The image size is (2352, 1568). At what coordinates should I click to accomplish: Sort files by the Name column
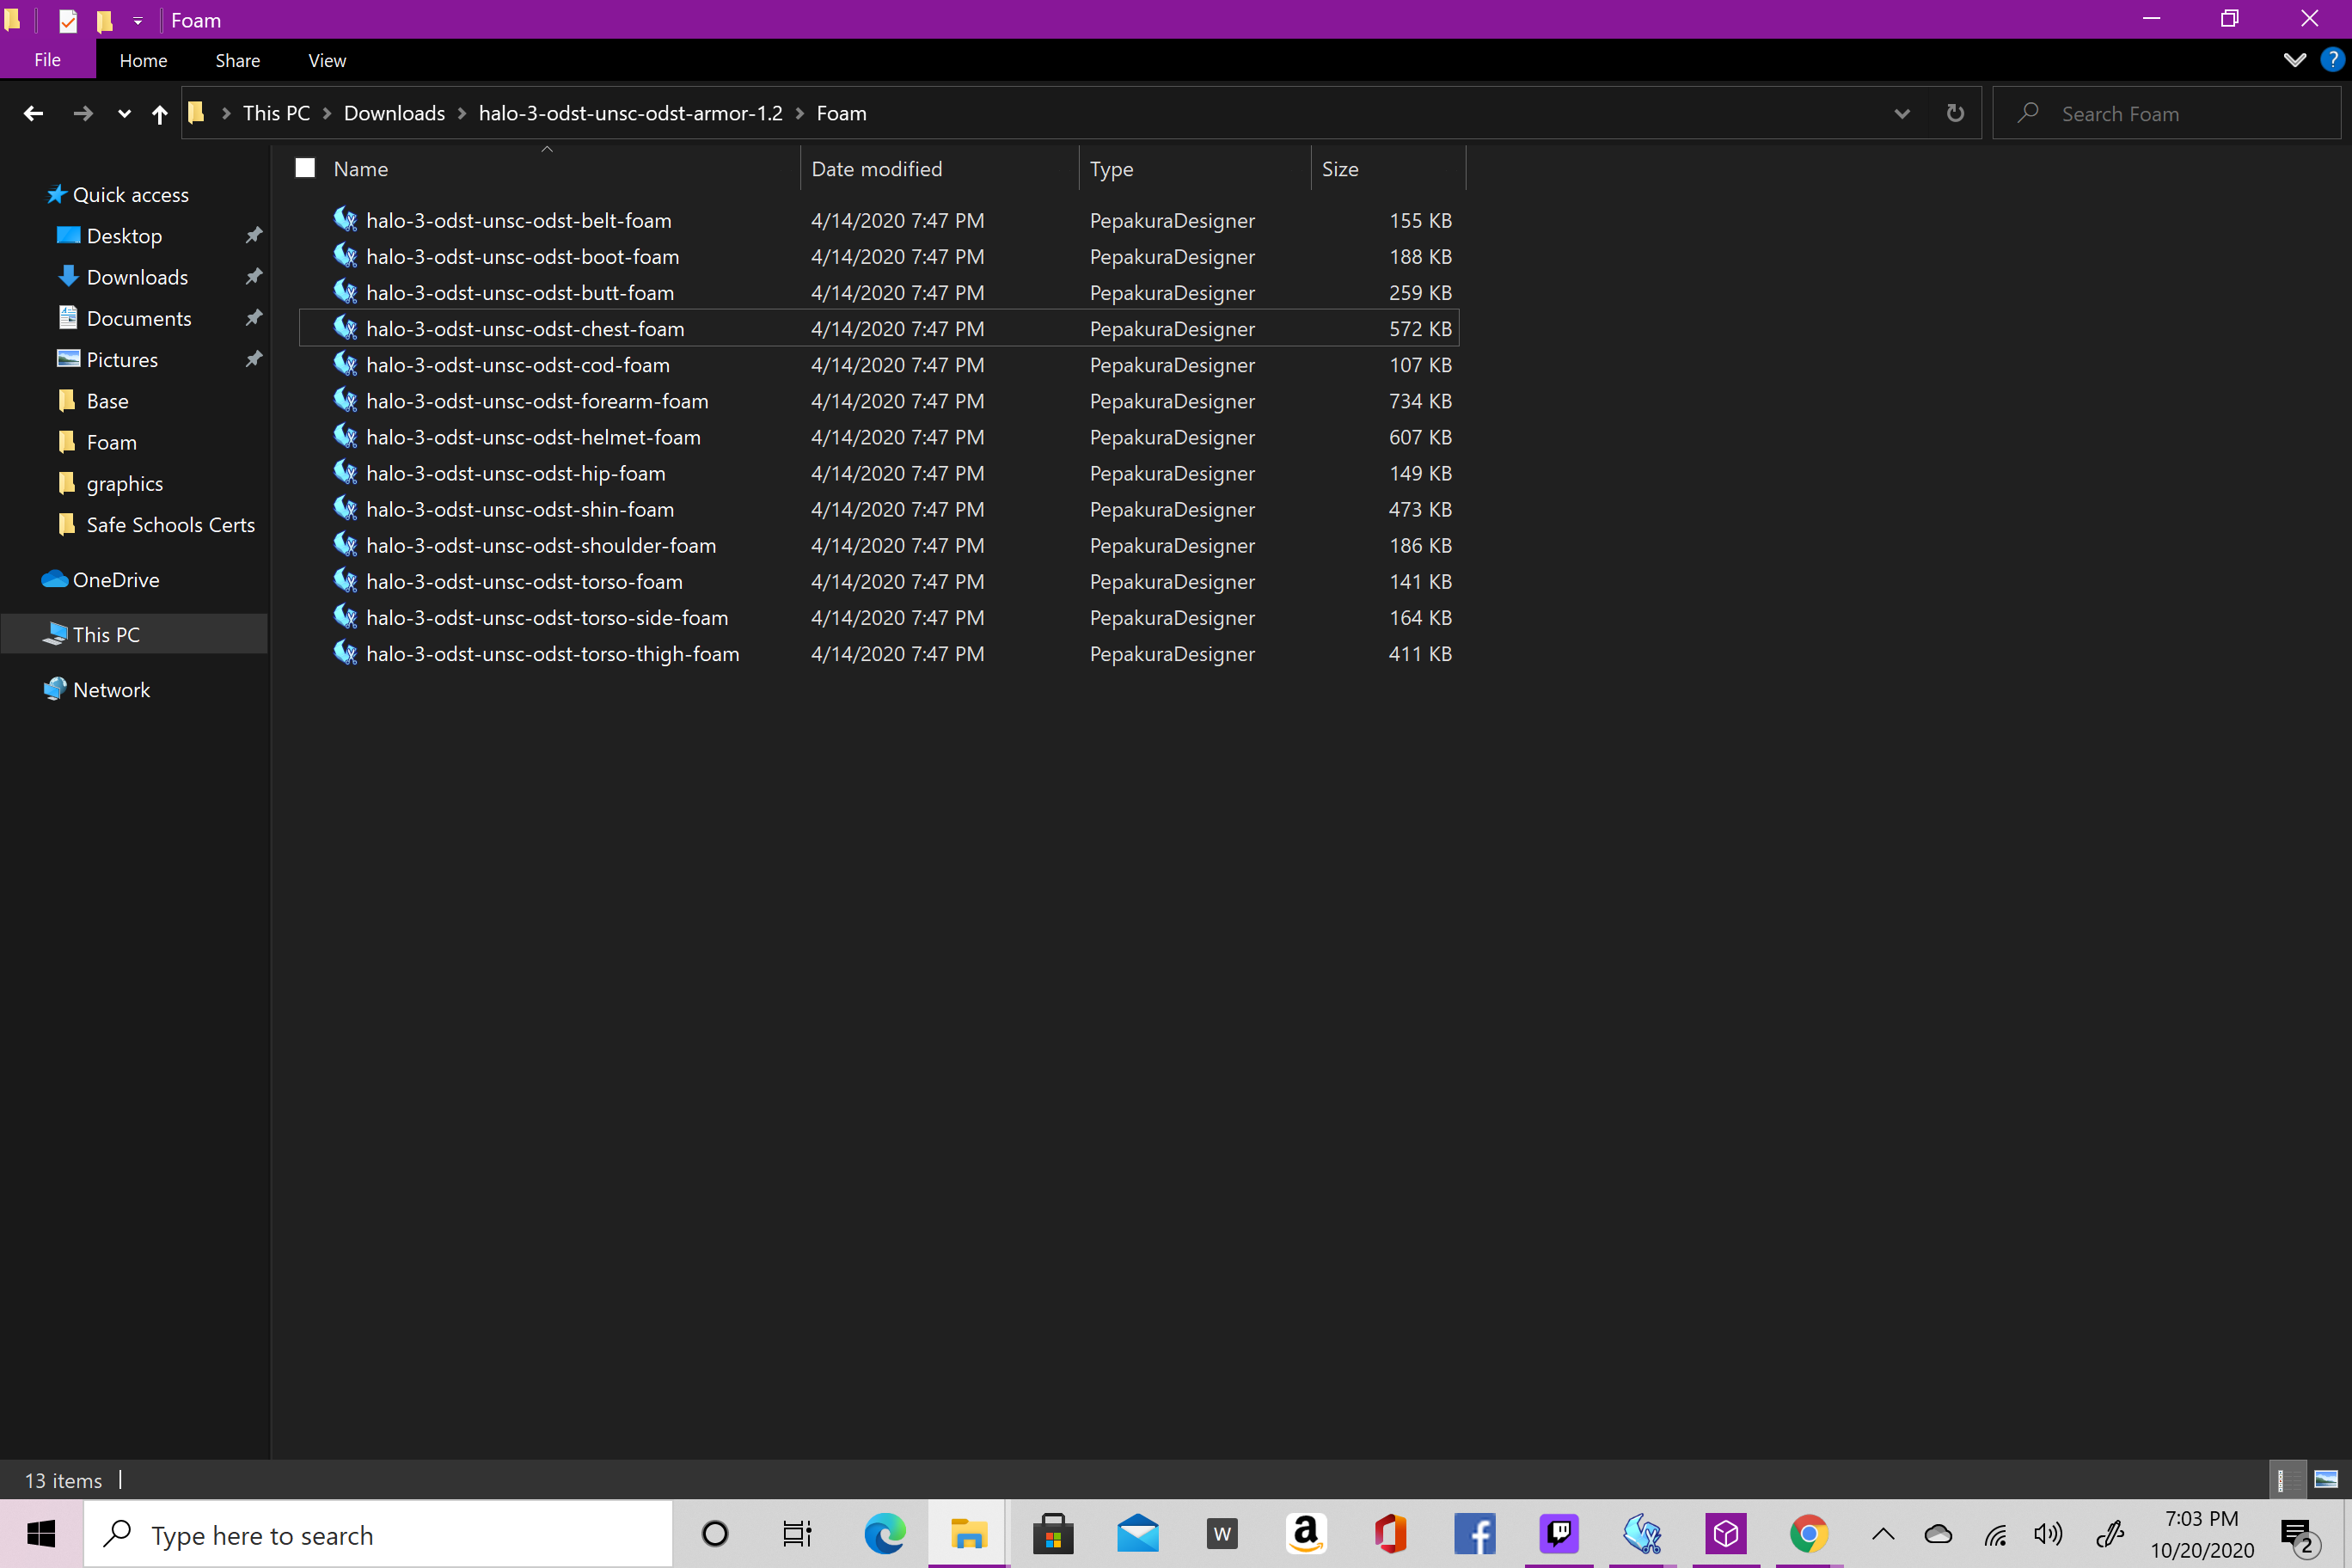point(361,168)
